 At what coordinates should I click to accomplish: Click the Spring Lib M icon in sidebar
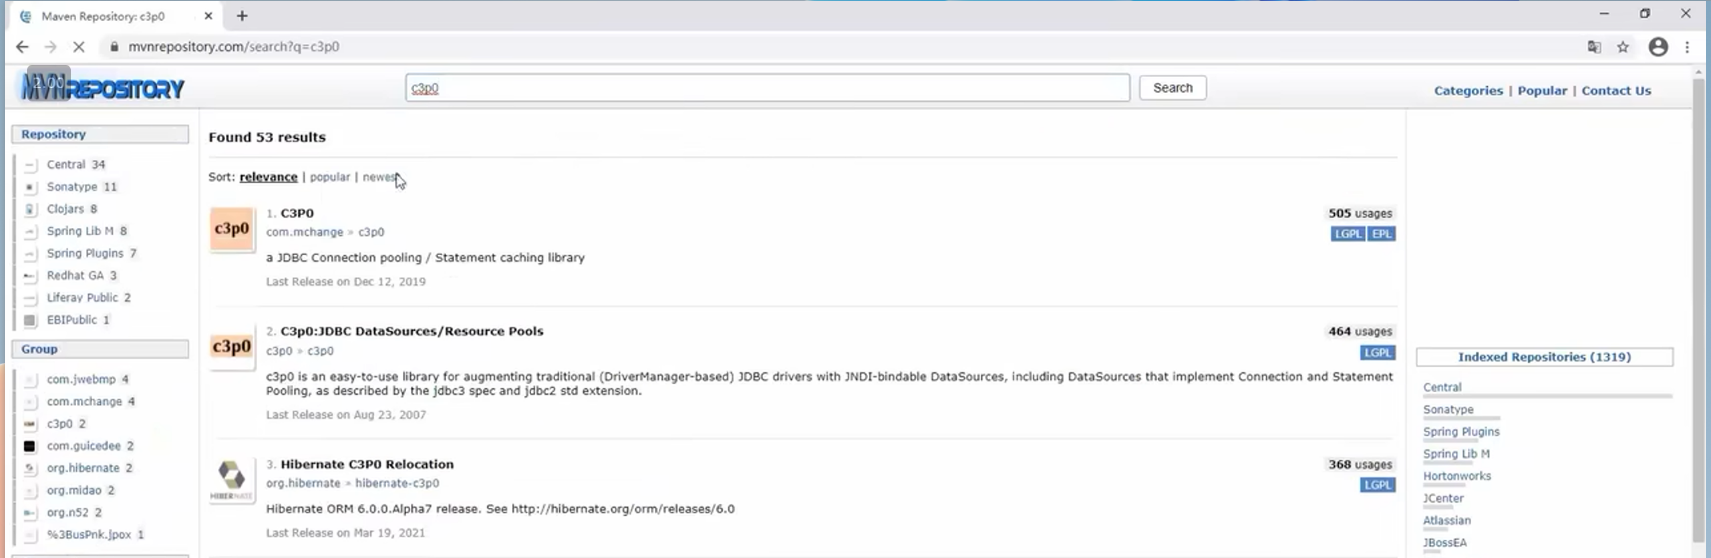30,231
